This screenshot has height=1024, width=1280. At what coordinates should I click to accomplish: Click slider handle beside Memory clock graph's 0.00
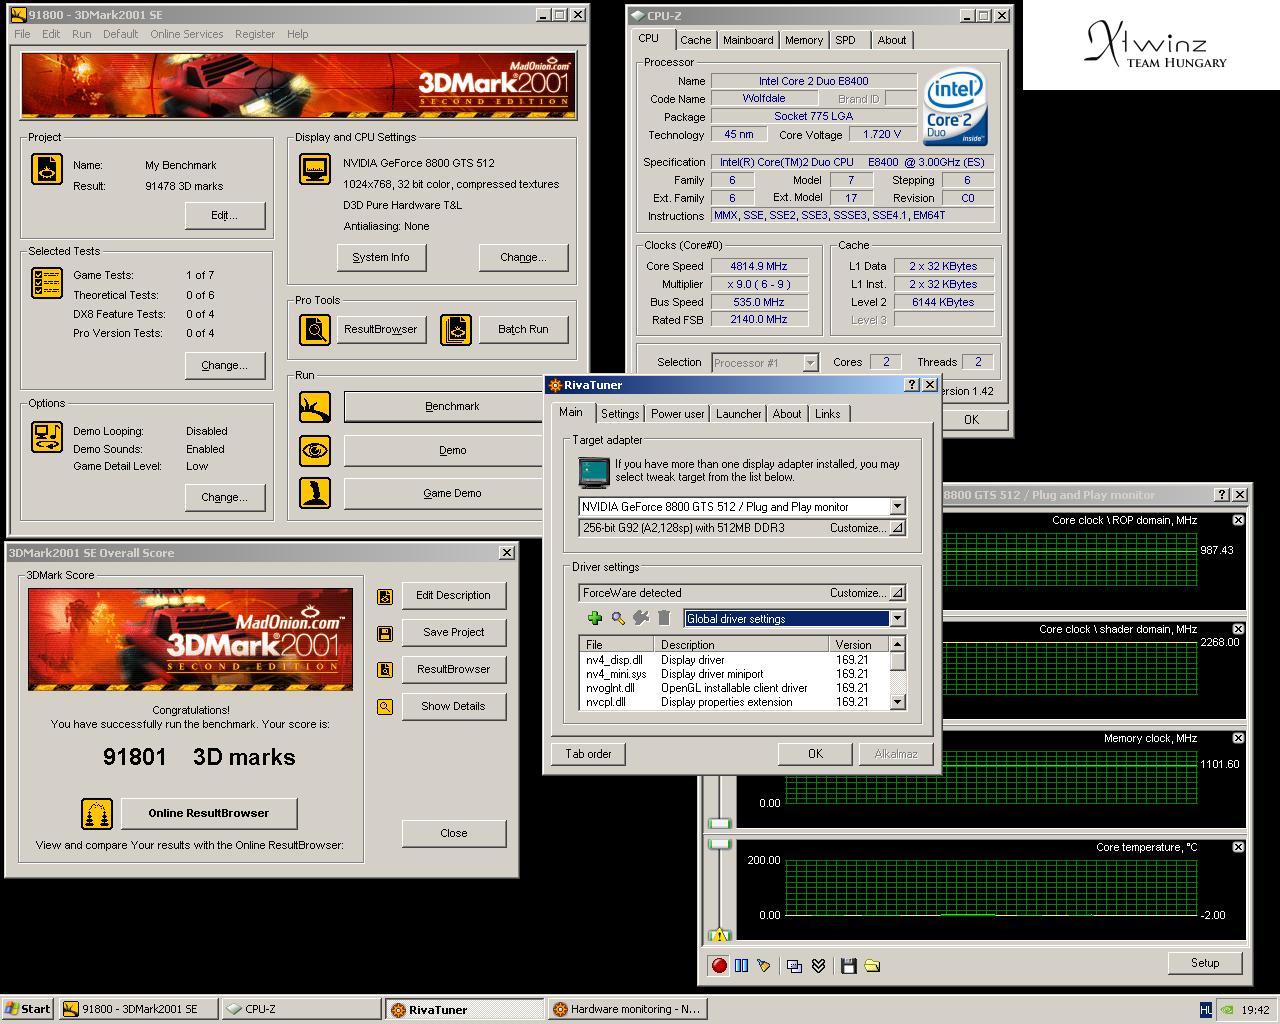719,823
